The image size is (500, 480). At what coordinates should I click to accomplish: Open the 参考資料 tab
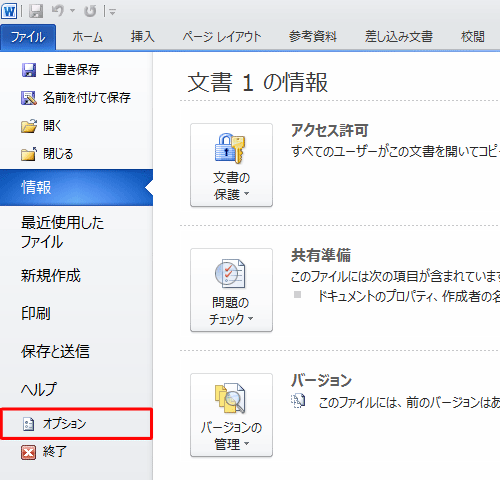pos(313,37)
